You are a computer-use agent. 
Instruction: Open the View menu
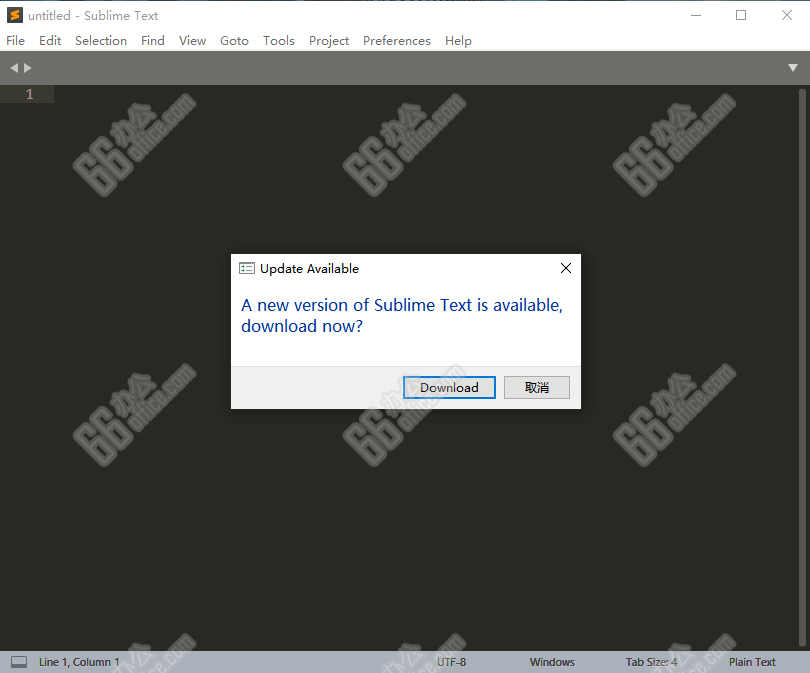[192, 41]
